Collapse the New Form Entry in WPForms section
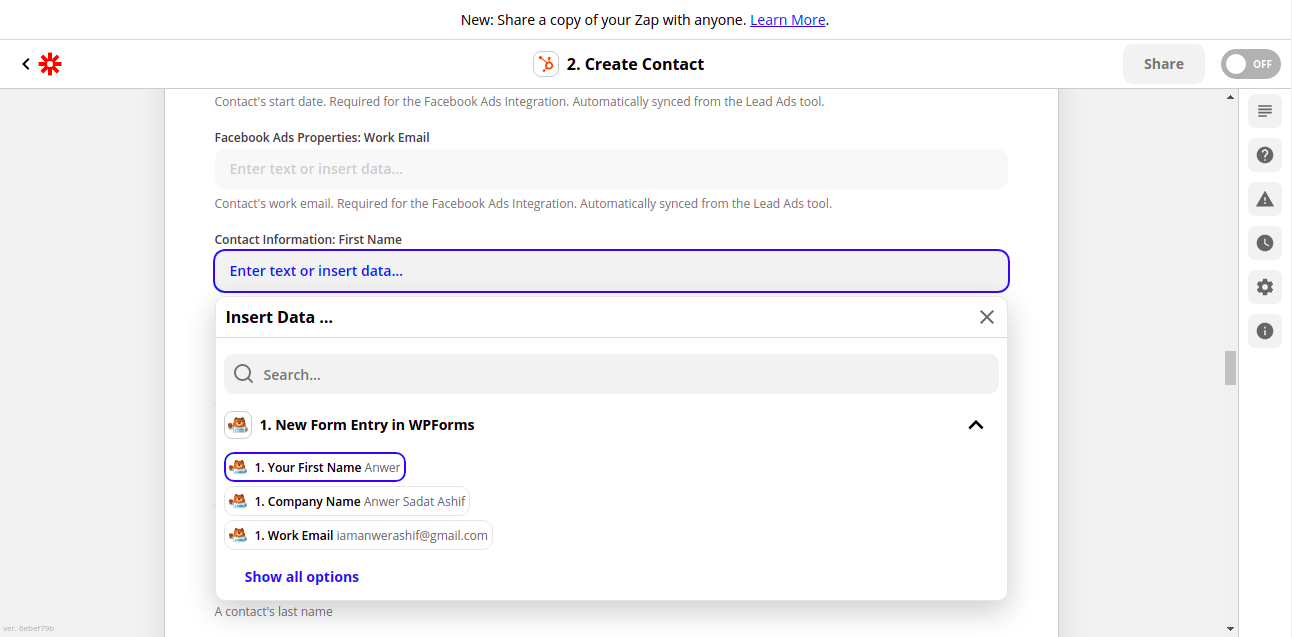Image resolution: width=1292 pixels, height=637 pixels. click(x=976, y=425)
